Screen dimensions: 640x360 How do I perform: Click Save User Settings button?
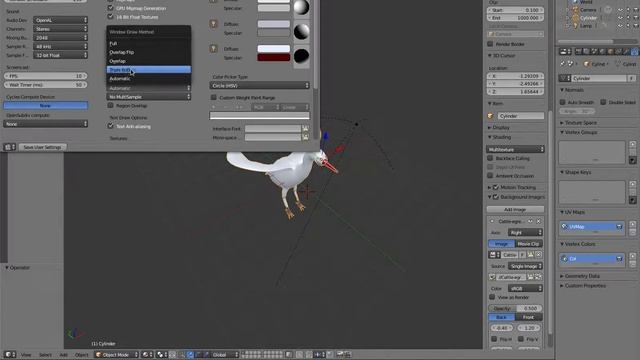click(42, 147)
